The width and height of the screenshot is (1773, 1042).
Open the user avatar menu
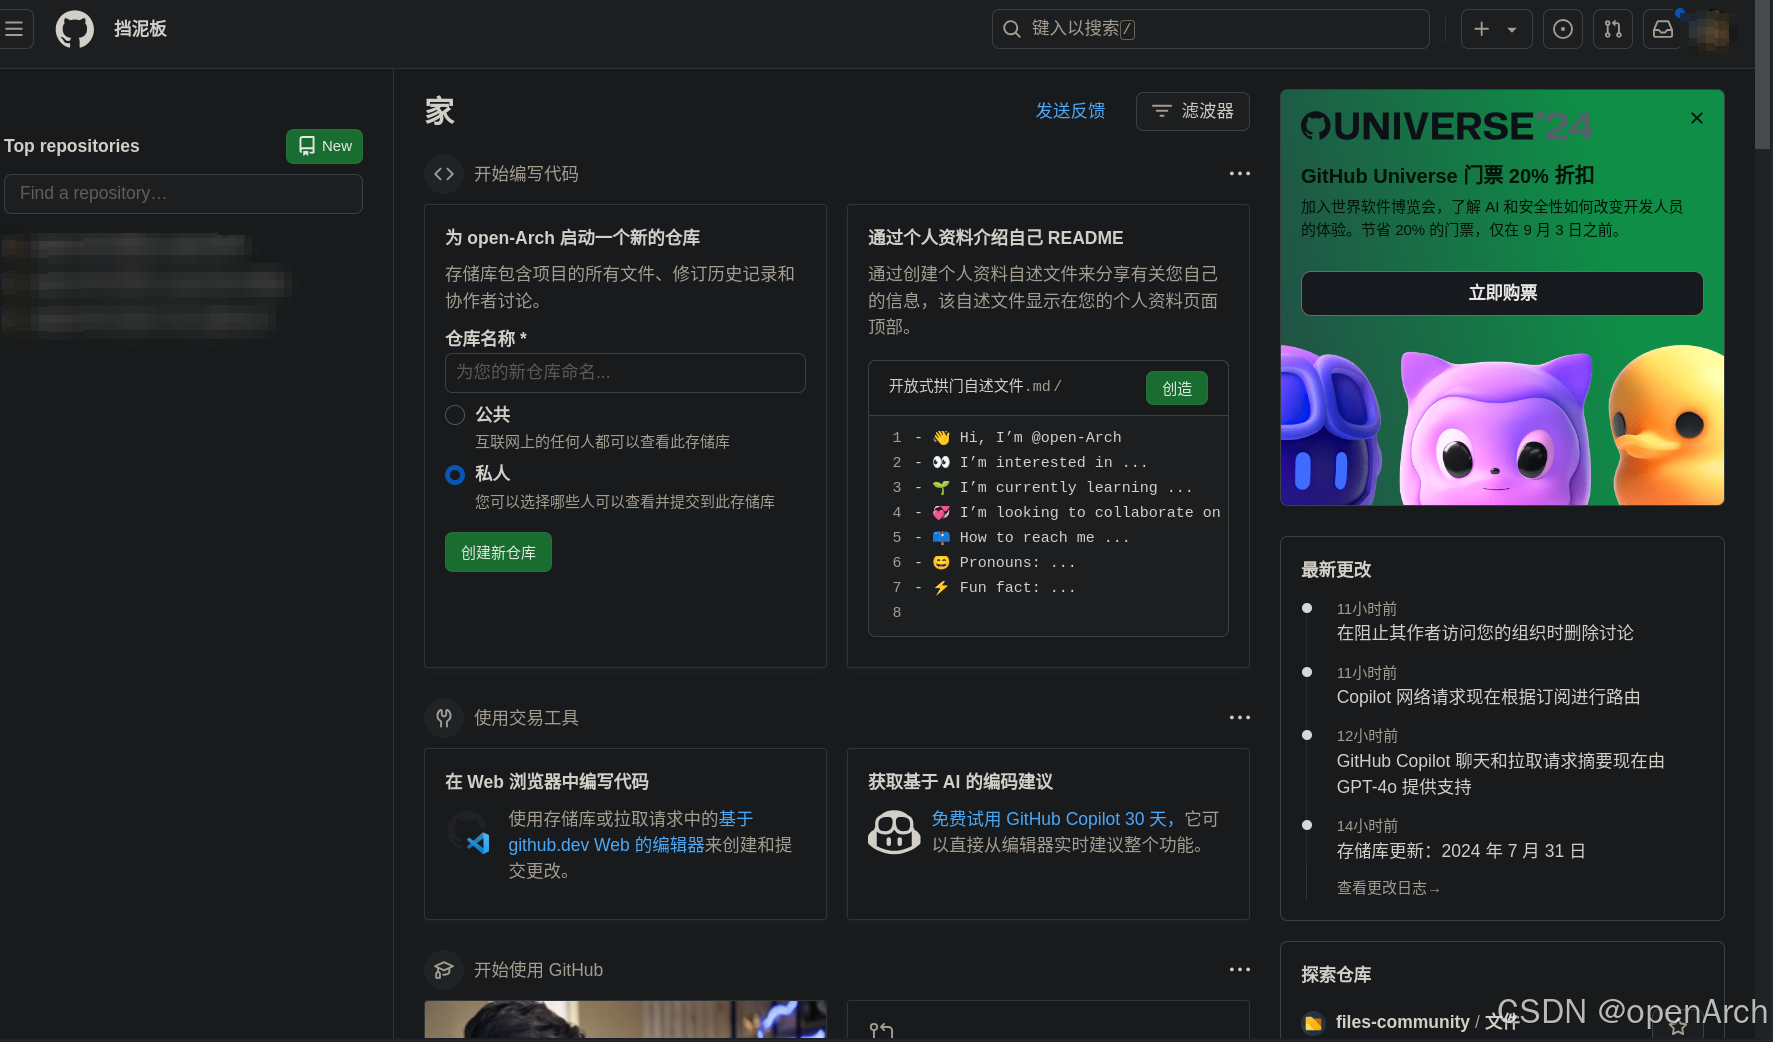[1710, 31]
